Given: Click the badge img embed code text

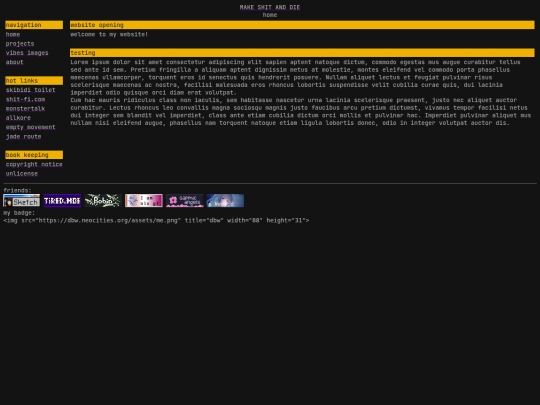Looking at the screenshot, I should coord(156,220).
